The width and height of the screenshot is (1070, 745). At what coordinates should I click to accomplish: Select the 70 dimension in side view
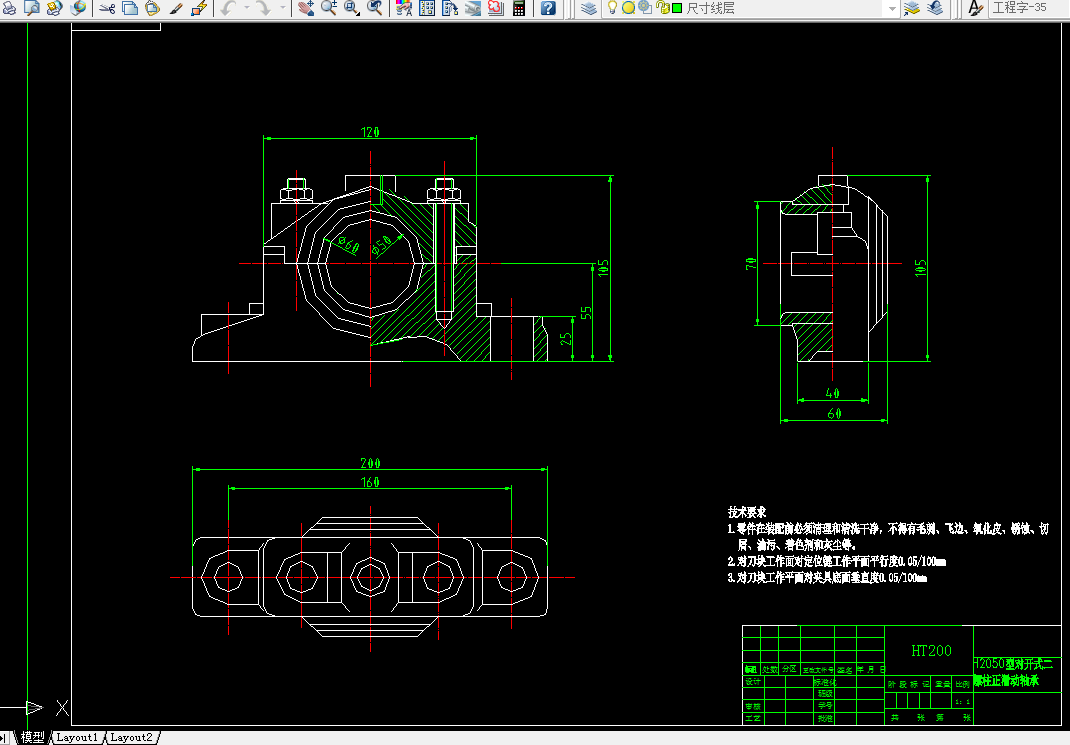pos(751,263)
